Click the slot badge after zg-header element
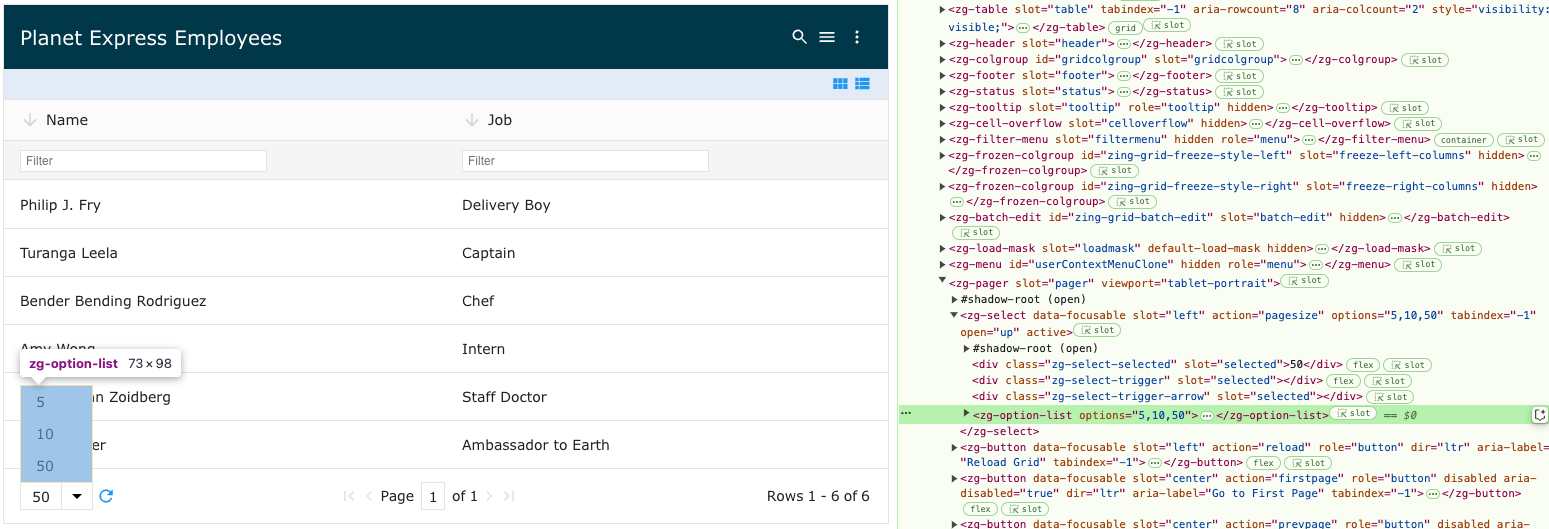The width and height of the screenshot is (1549, 529). point(1240,44)
